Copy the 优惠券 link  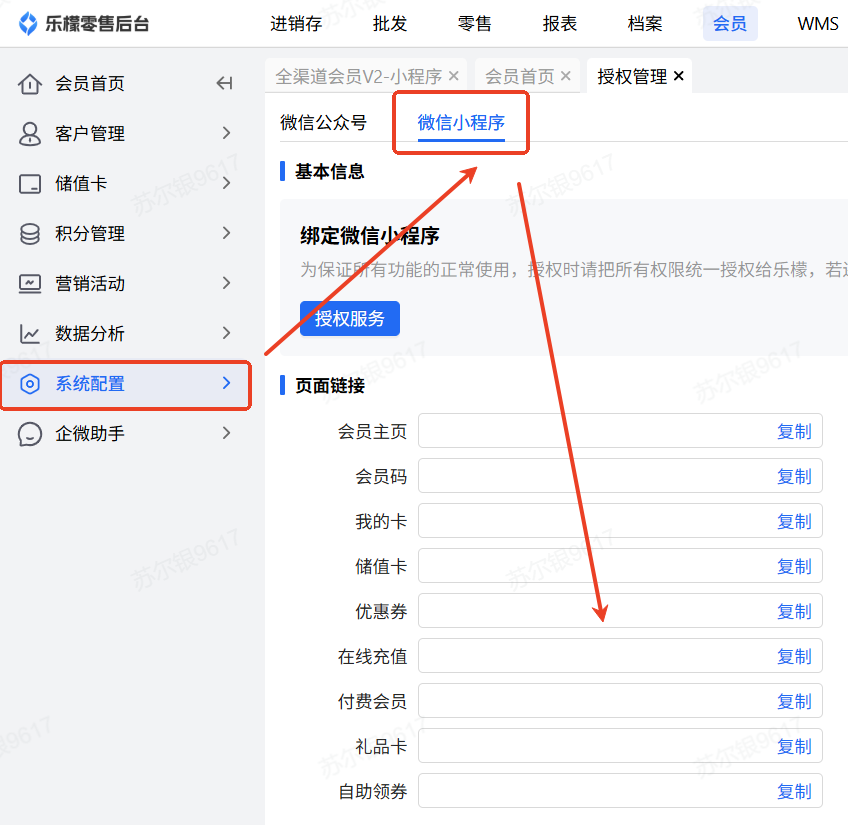(x=794, y=611)
